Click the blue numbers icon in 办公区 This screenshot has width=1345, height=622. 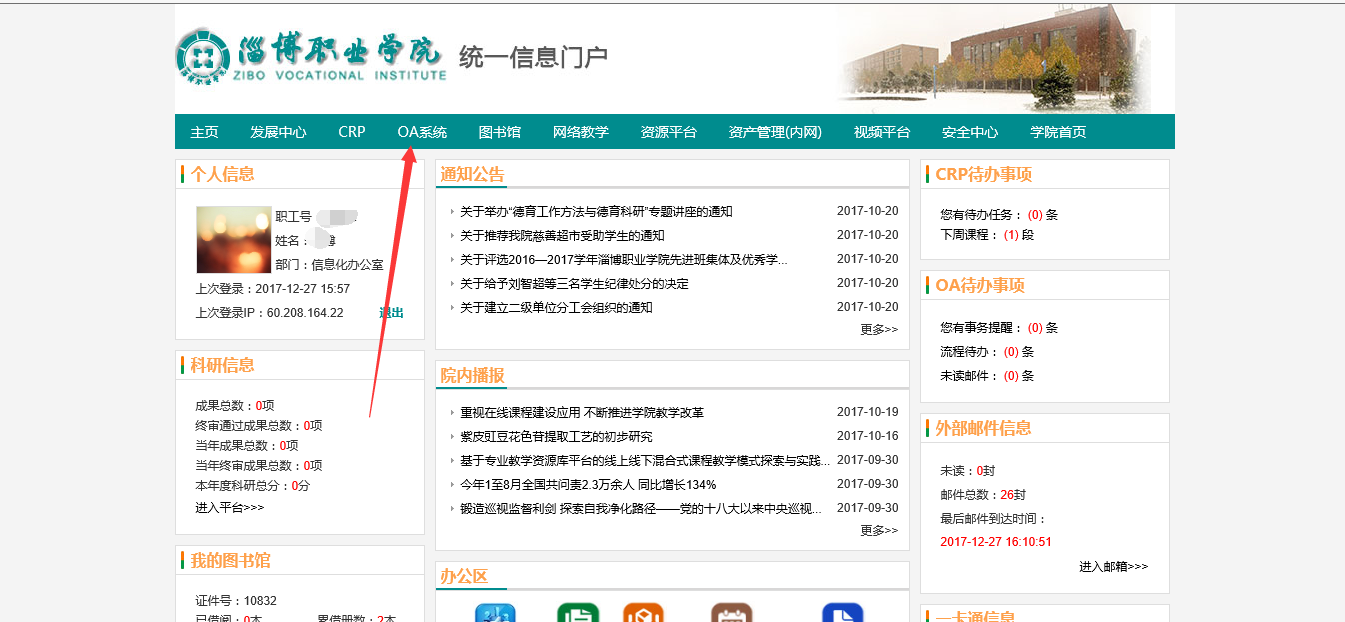coord(495,612)
